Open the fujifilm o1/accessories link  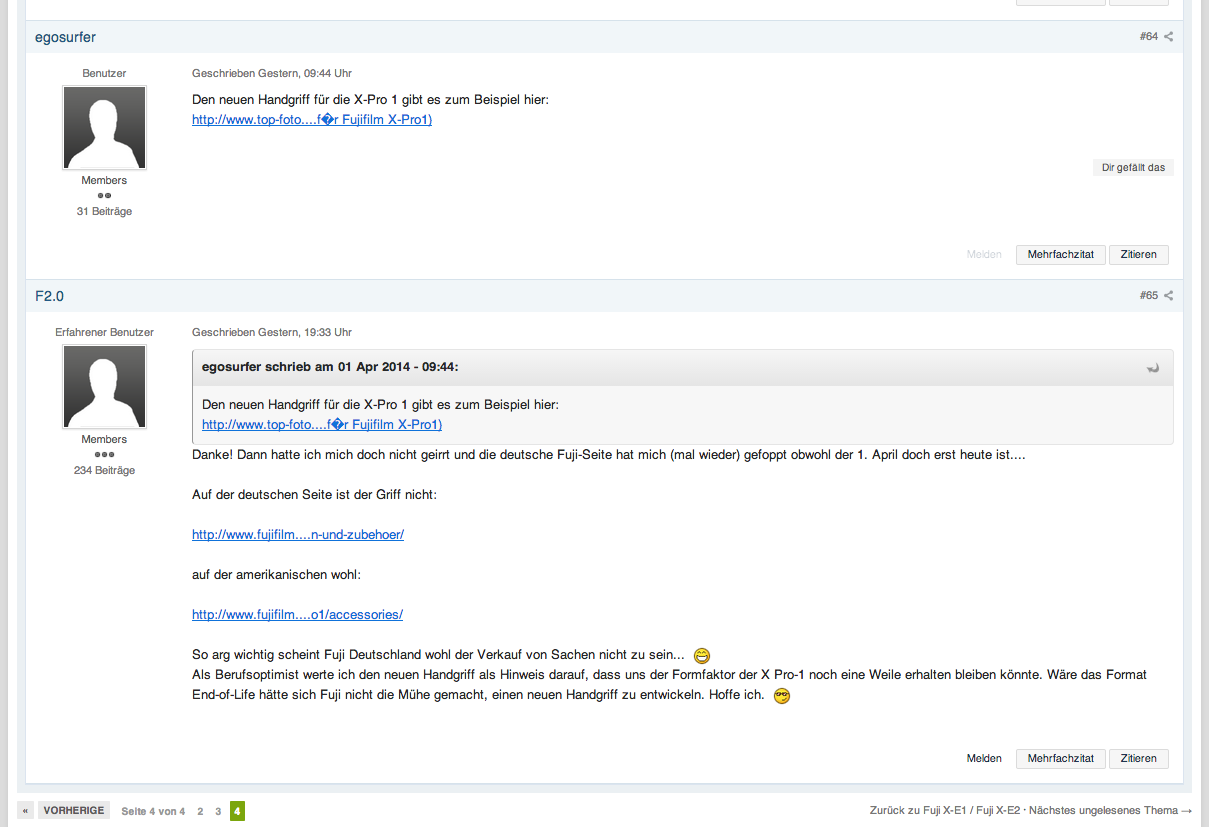(x=297, y=615)
